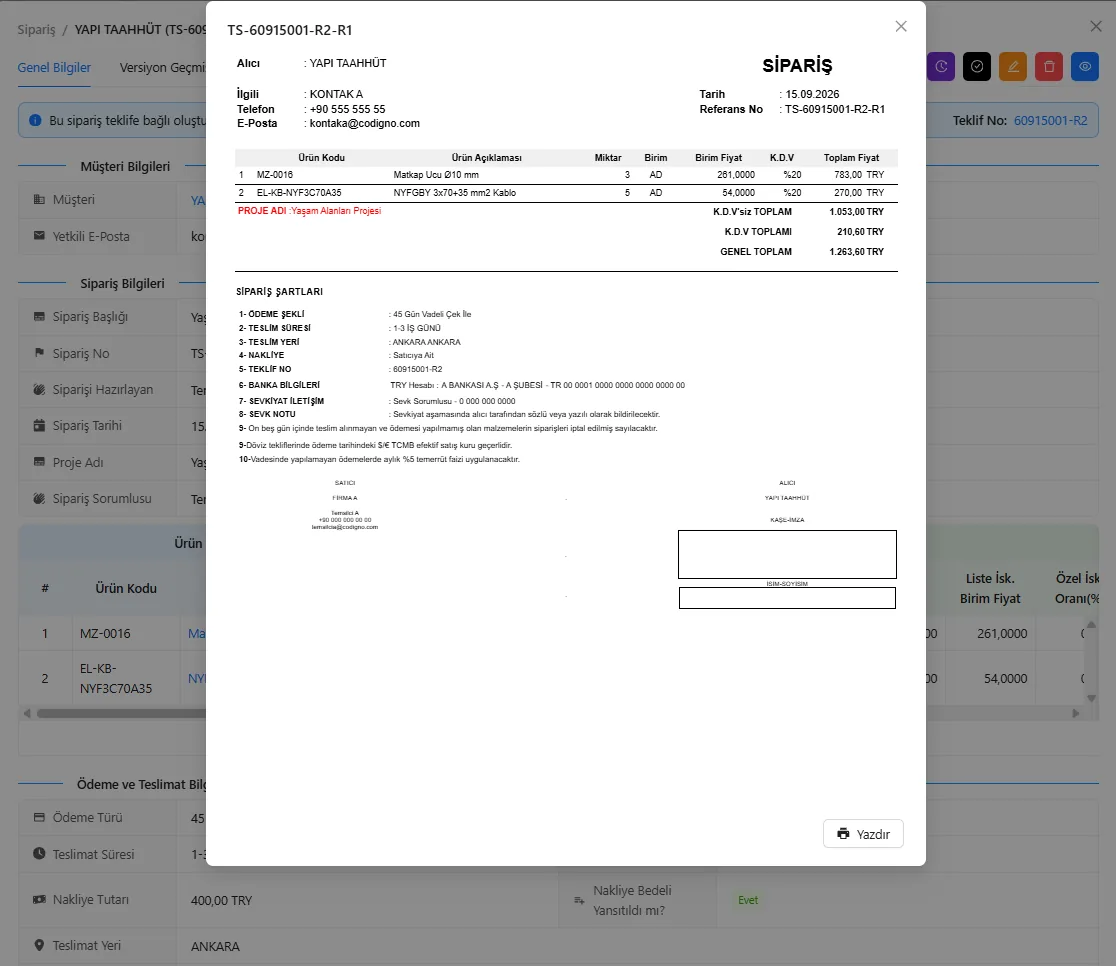This screenshot has width=1116, height=966.
Task: Click the purple history clock icon button
Action: pos(941,67)
